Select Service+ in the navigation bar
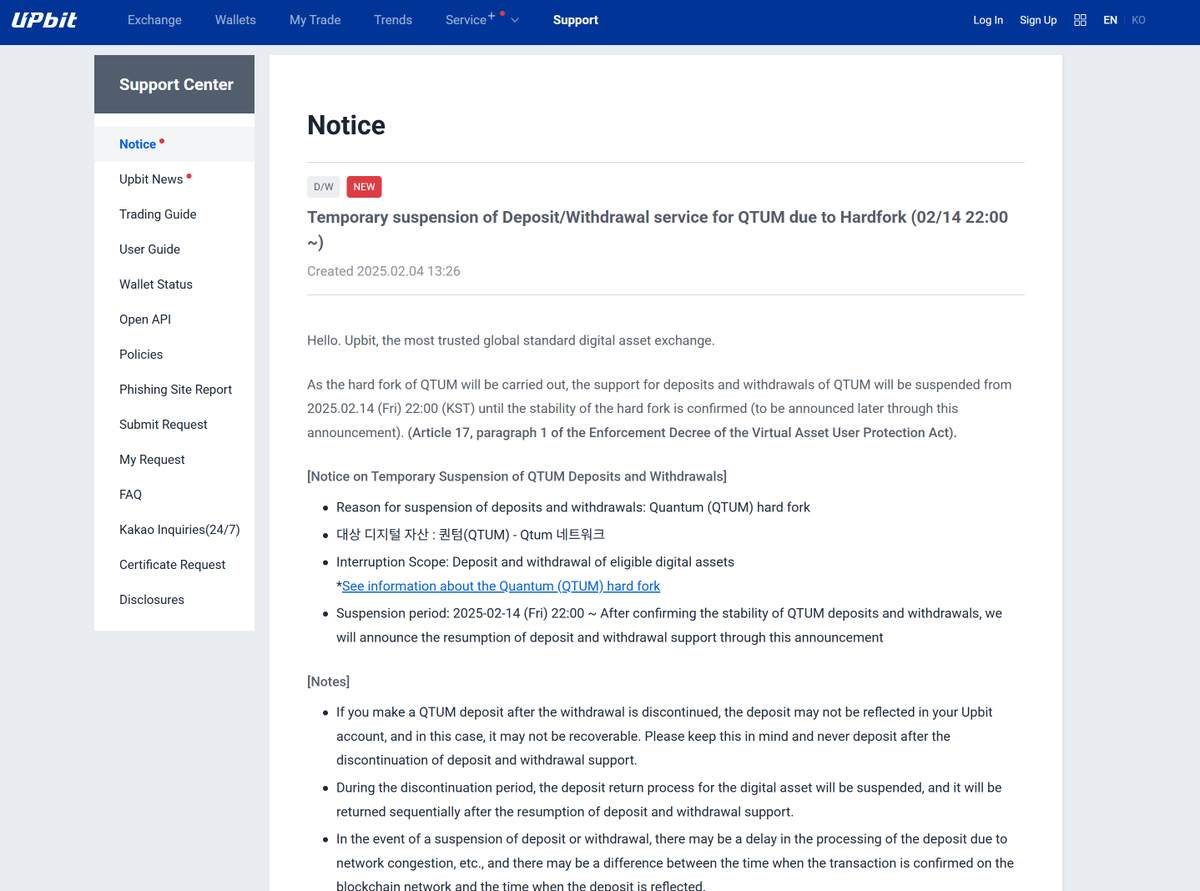1200x891 pixels. pos(470,20)
